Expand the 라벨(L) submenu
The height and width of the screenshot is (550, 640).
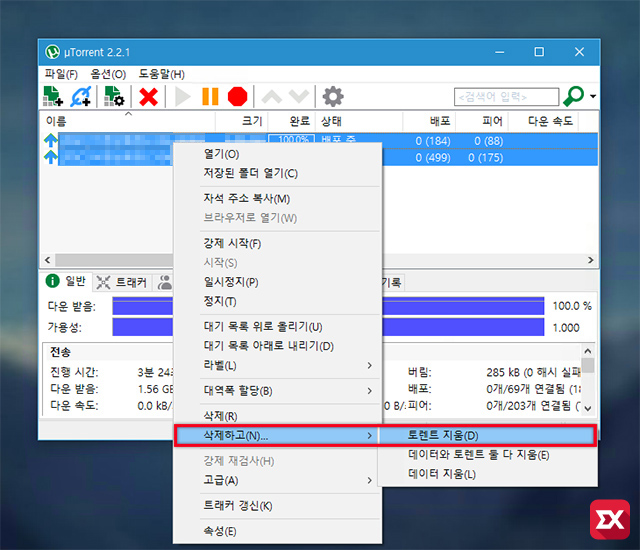tap(278, 365)
